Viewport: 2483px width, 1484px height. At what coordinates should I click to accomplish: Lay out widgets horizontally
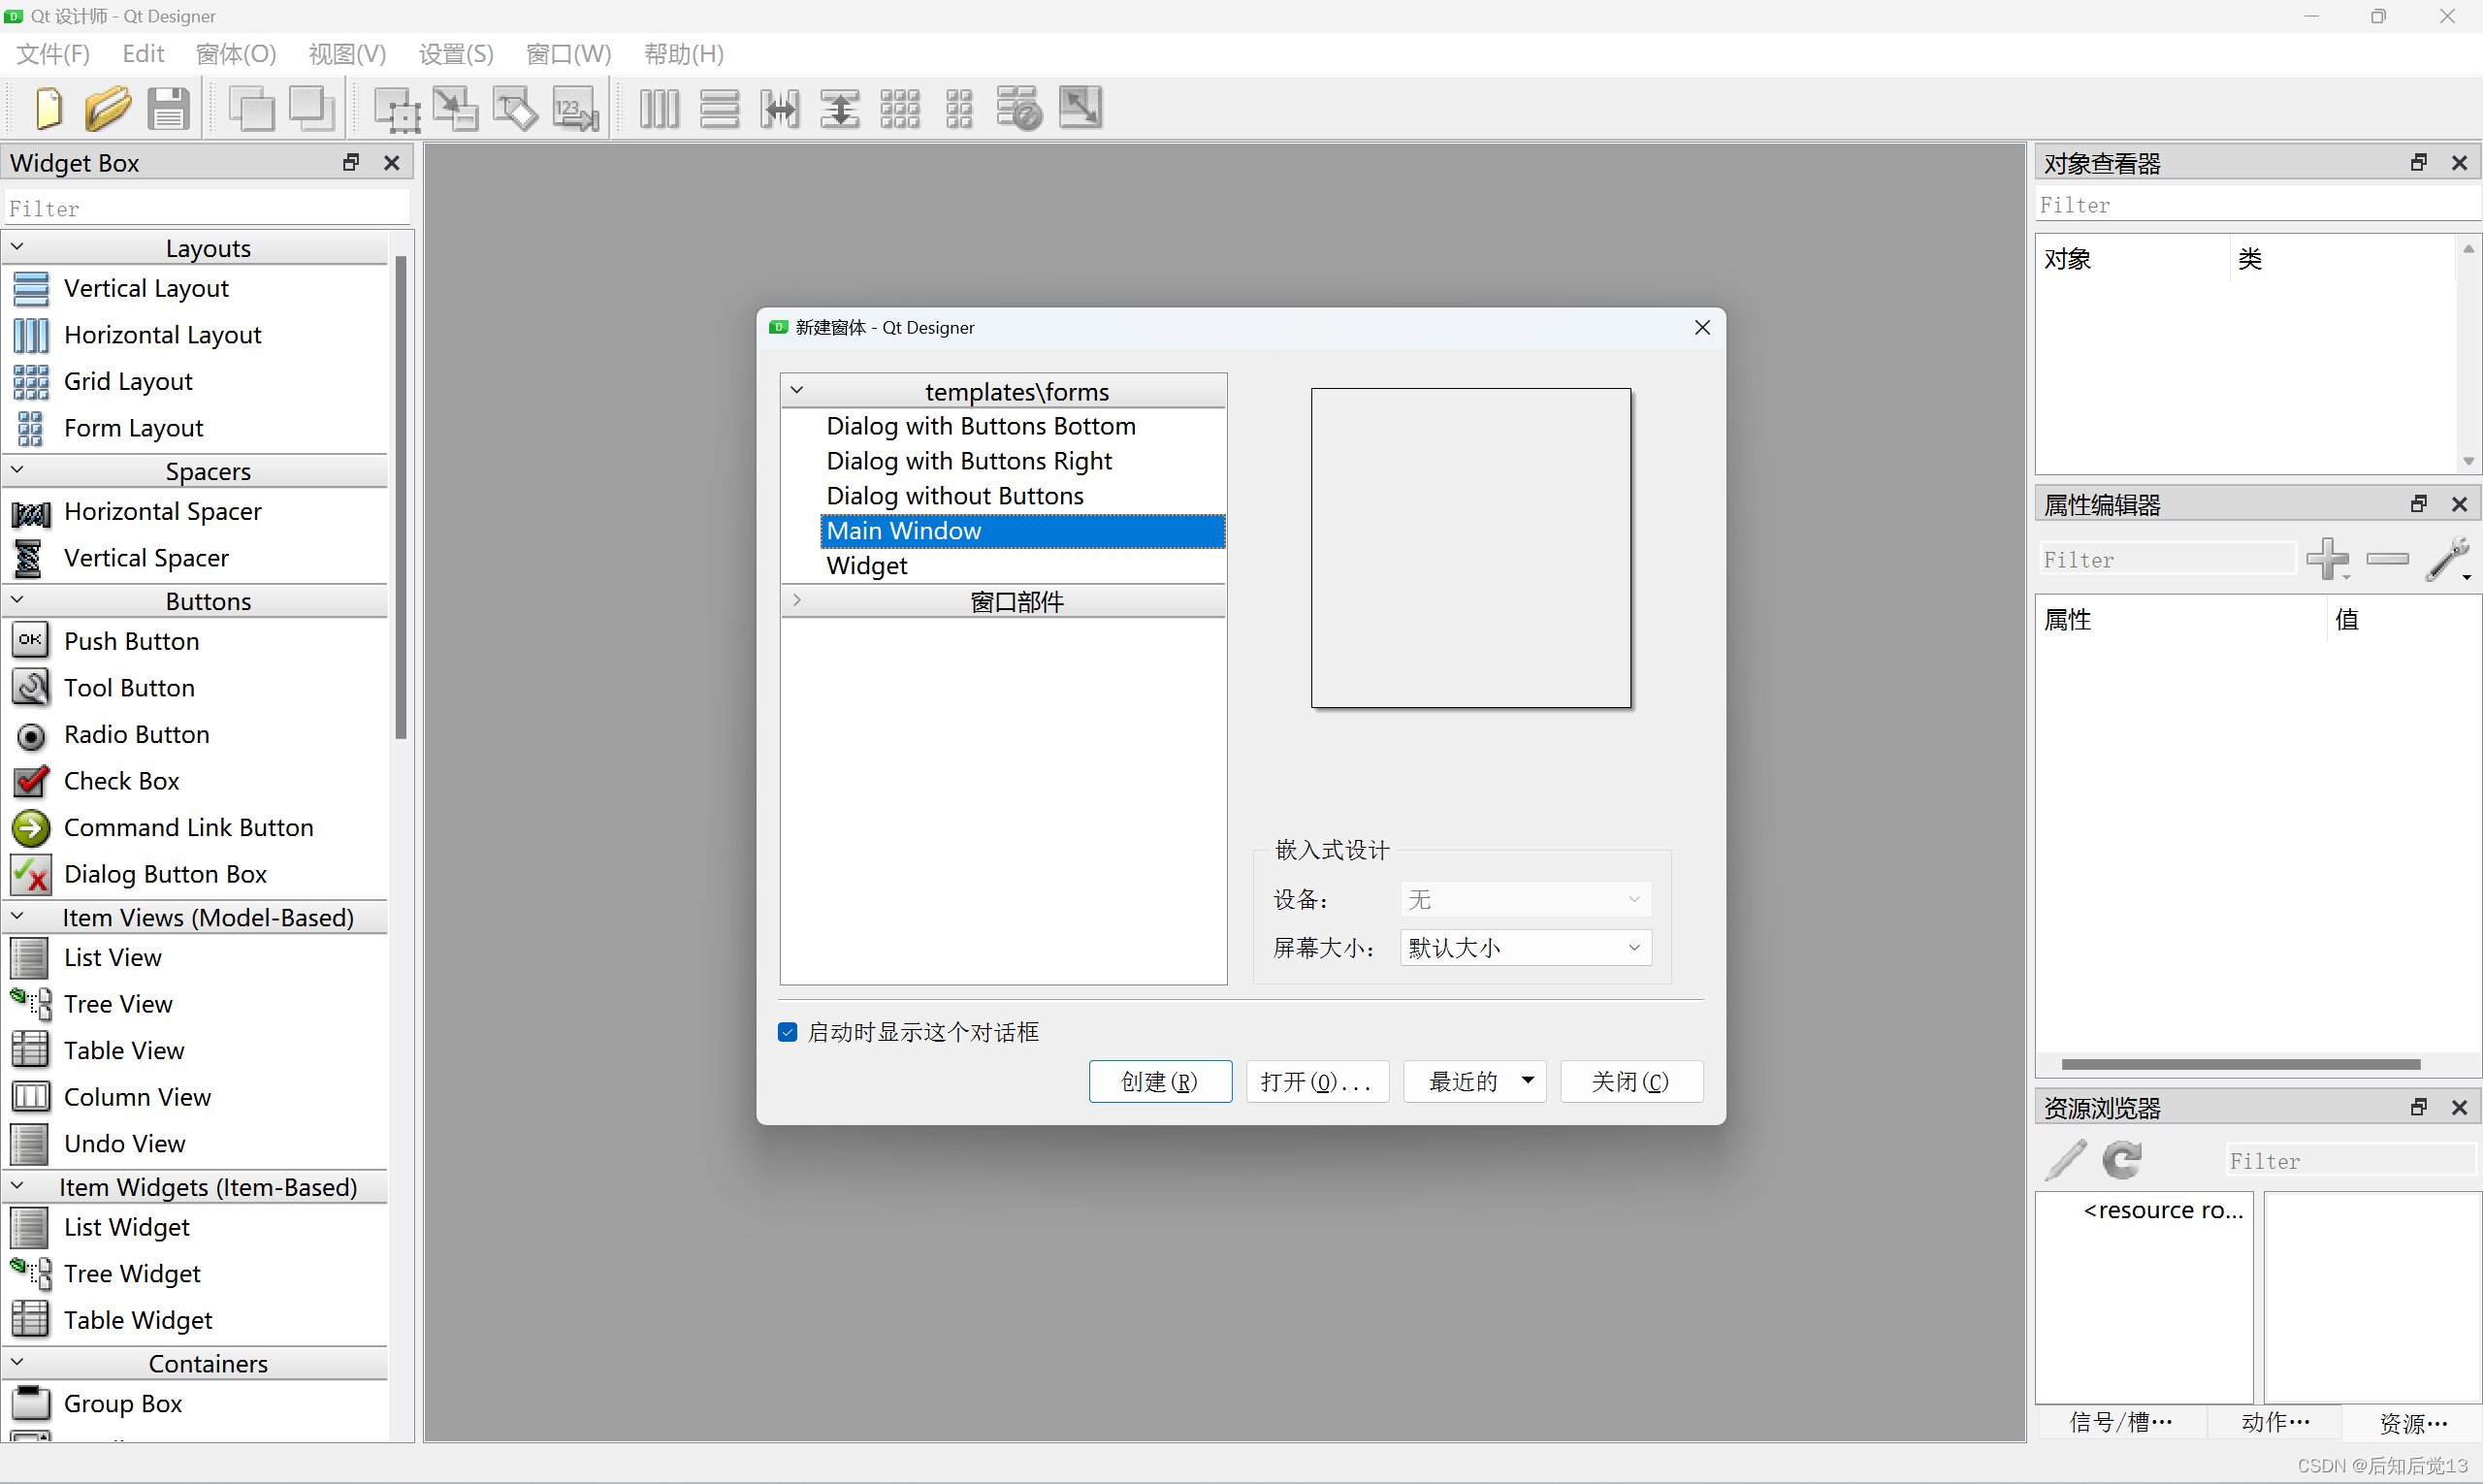pyautogui.click(x=659, y=108)
